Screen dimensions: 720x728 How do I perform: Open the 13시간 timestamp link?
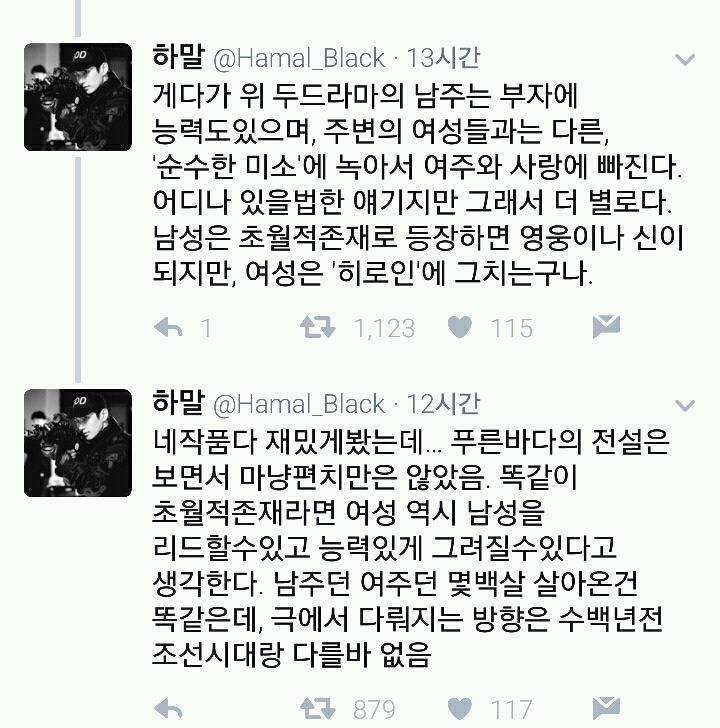pyautogui.click(x=443, y=58)
